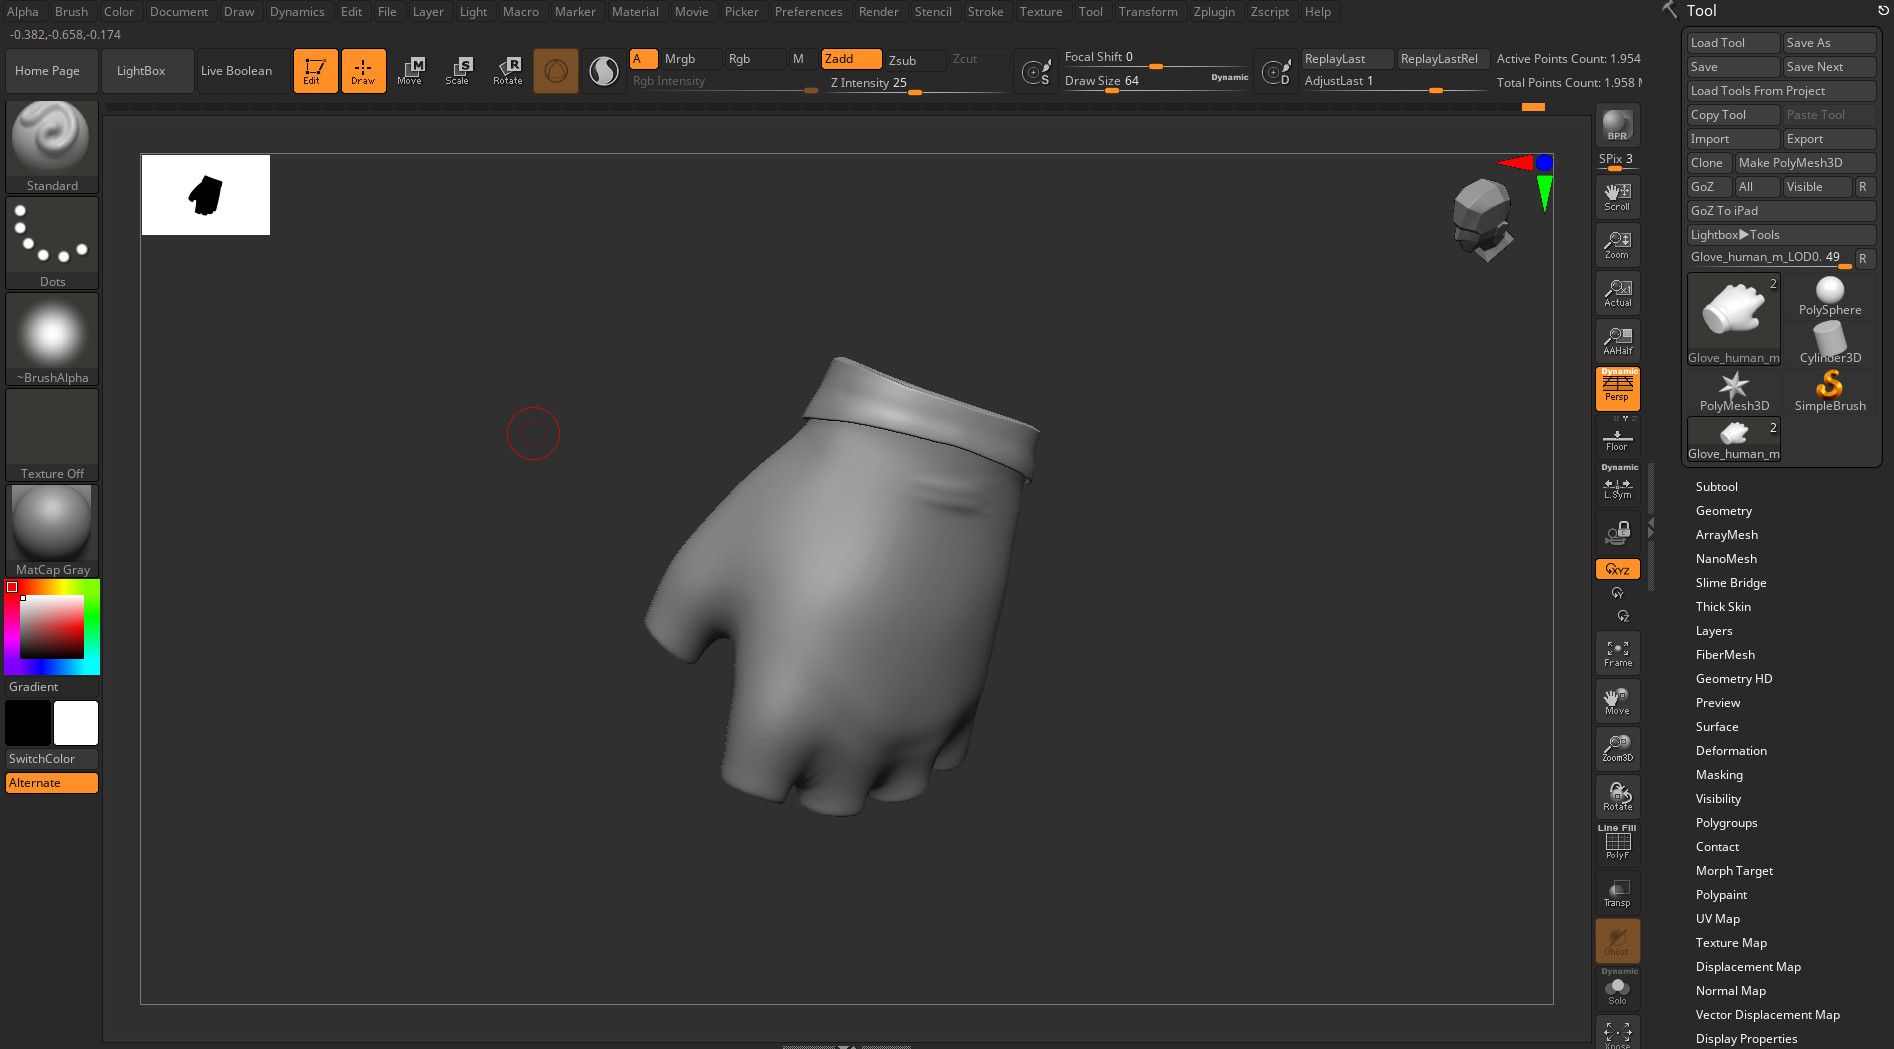This screenshot has width=1894, height=1049.
Task: Open the Zplugin menu
Action: click(1213, 12)
